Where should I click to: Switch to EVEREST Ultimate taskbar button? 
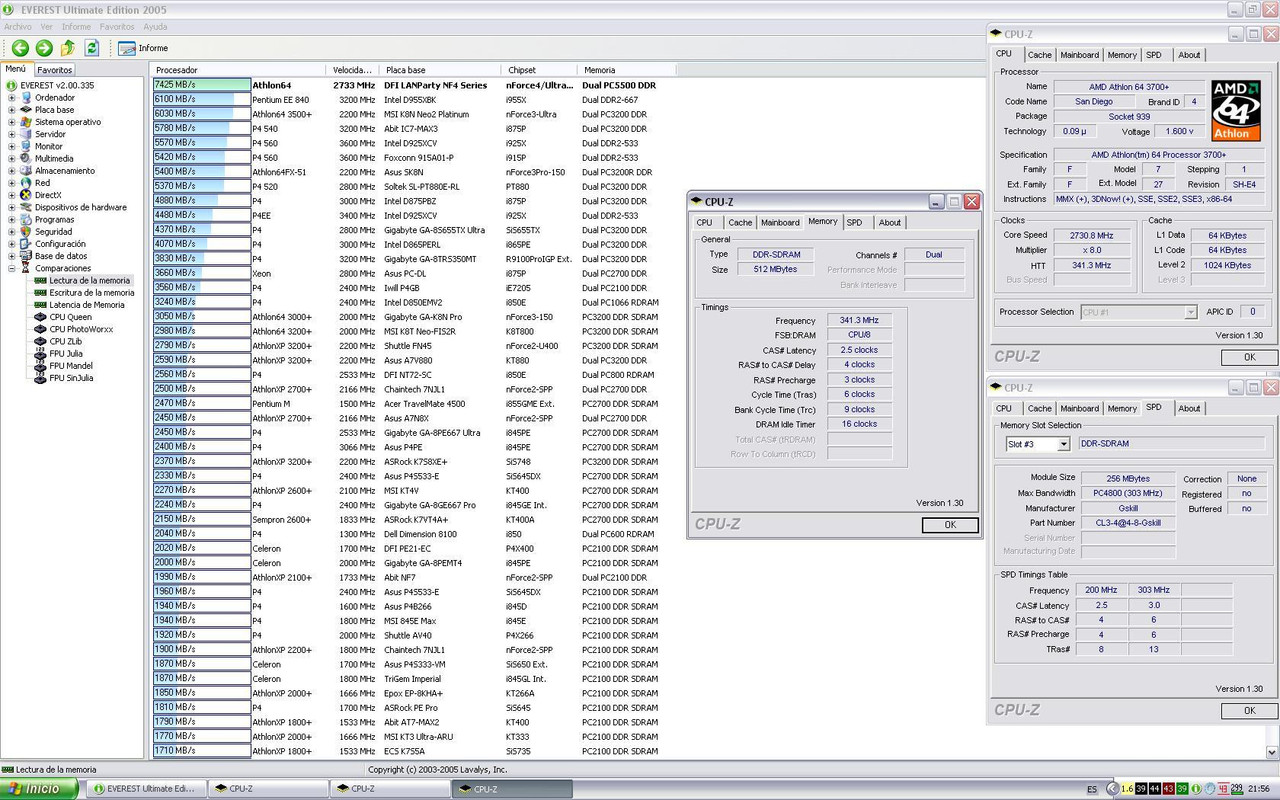pos(144,789)
